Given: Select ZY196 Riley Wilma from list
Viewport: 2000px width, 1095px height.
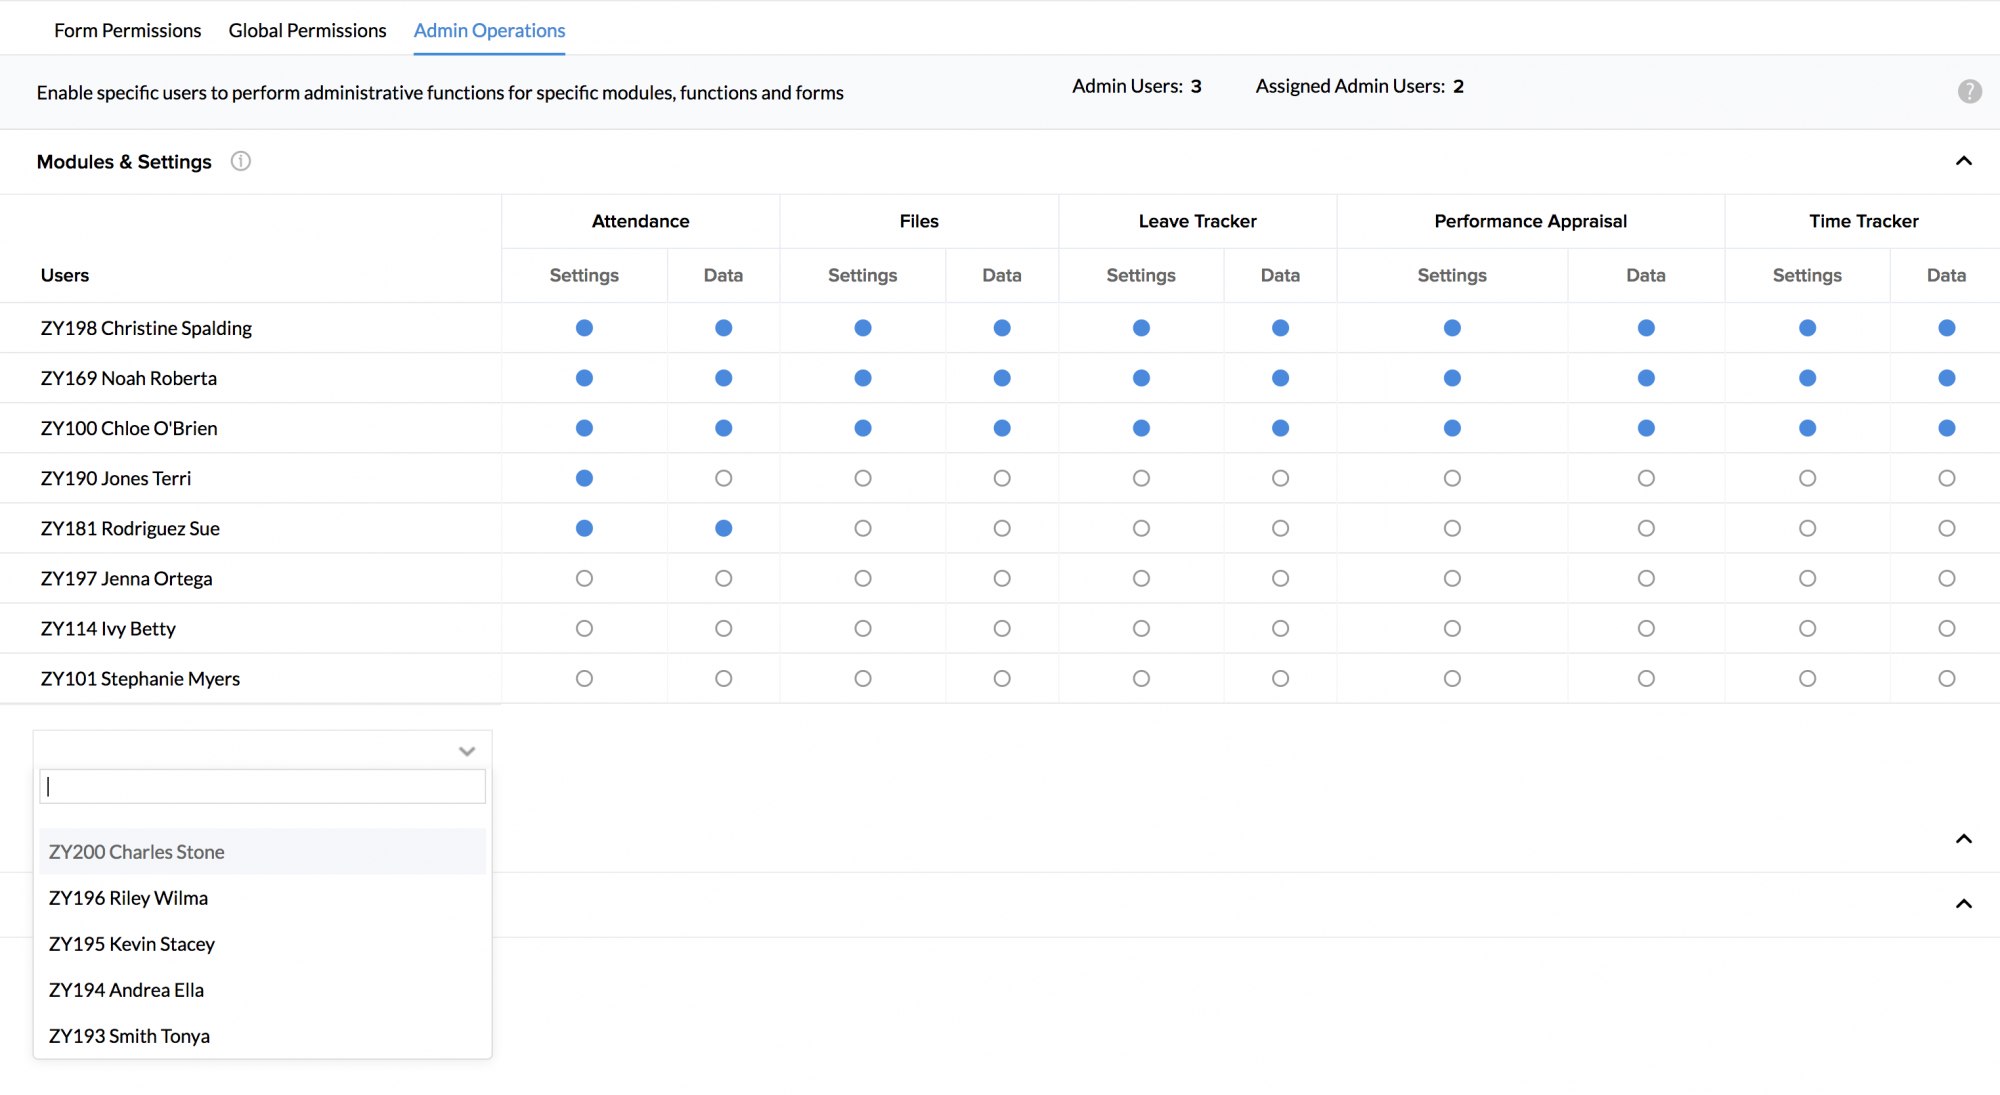Looking at the screenshot, I should tap(129, 898).
